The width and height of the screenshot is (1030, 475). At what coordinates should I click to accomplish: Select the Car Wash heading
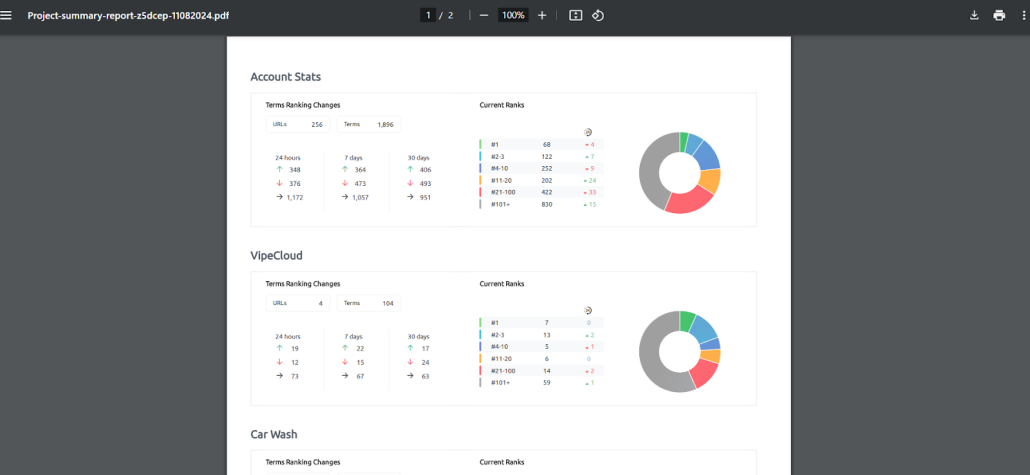273,434
